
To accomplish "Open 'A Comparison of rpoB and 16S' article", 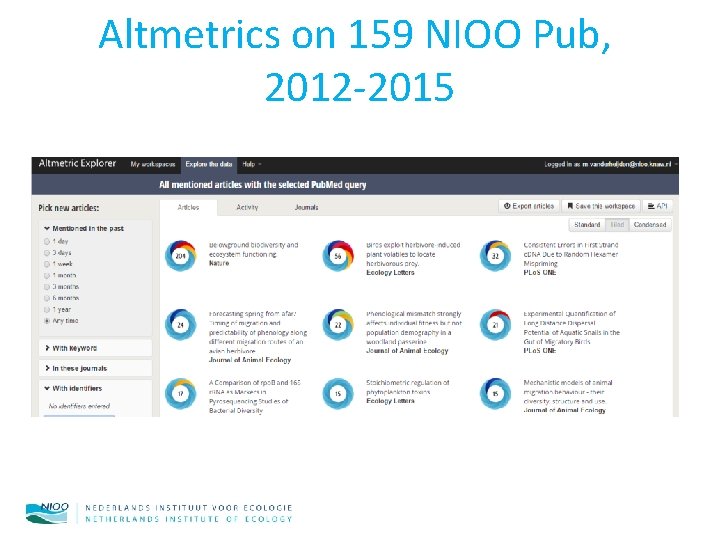I will click(254, 397).
